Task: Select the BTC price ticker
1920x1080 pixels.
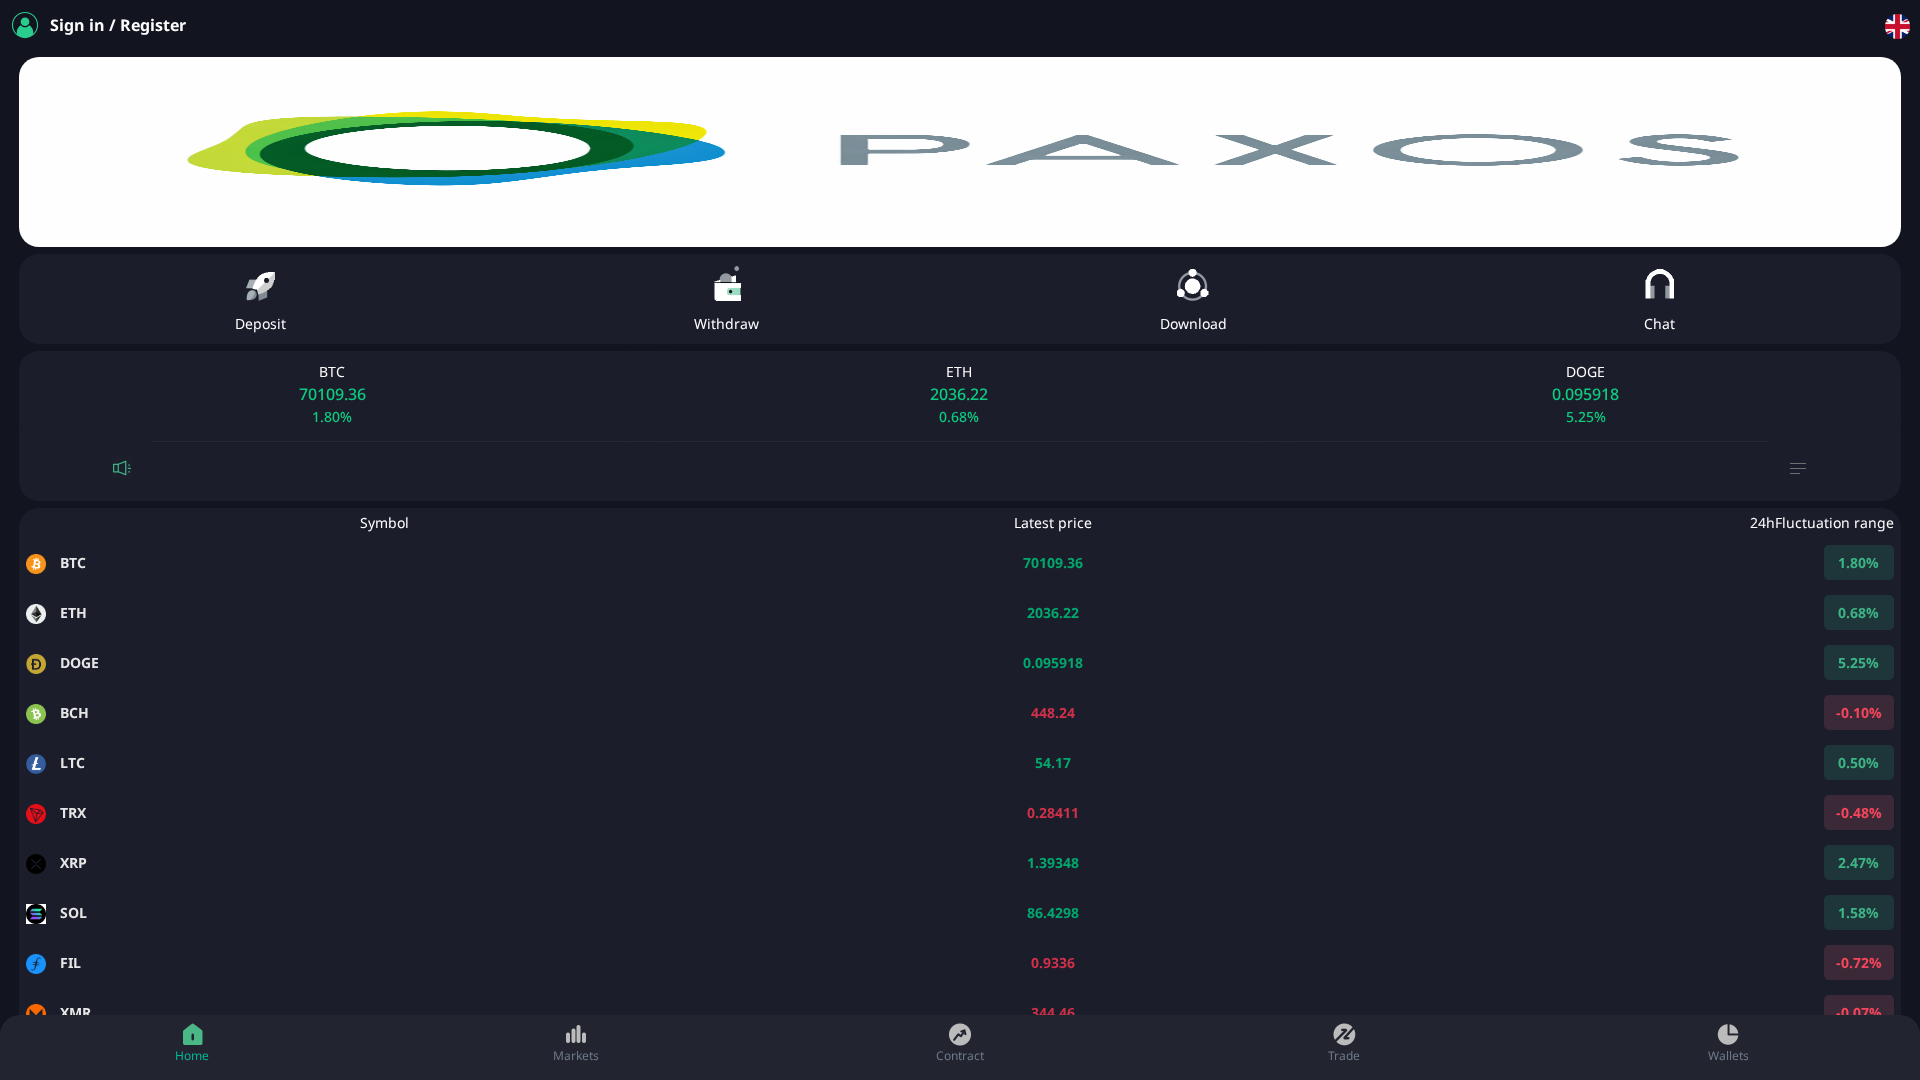Action: click(331, 394)
